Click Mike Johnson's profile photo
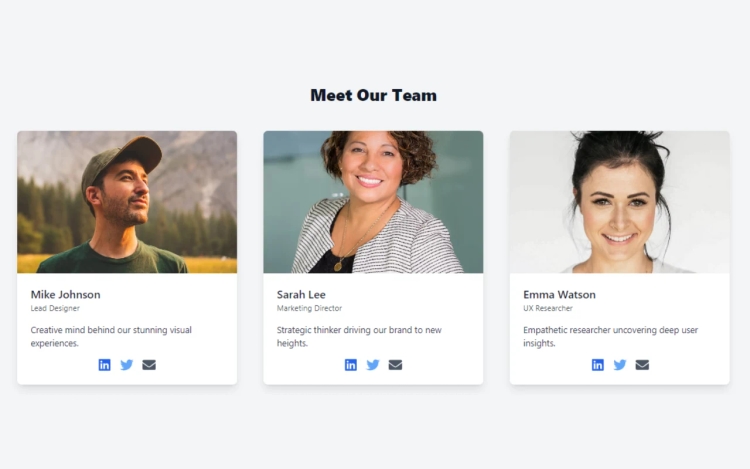This screenshot has height=469, width=750. (x=127, y=202)
